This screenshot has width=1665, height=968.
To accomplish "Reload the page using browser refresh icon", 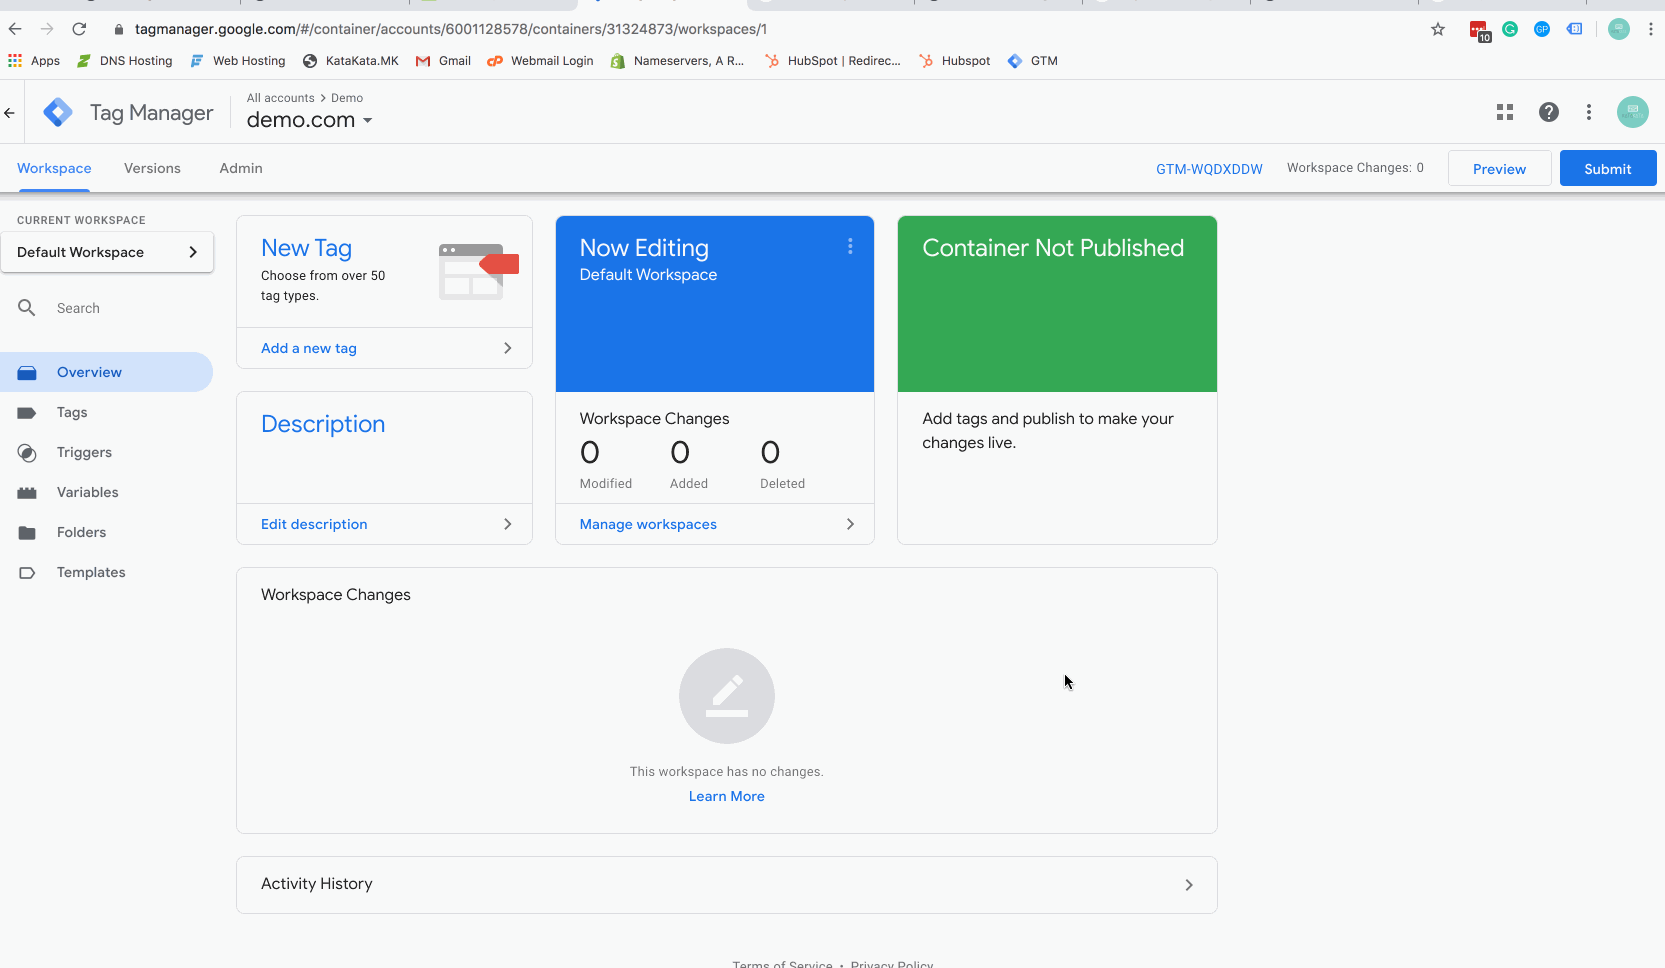I will (x=79, y=29).
